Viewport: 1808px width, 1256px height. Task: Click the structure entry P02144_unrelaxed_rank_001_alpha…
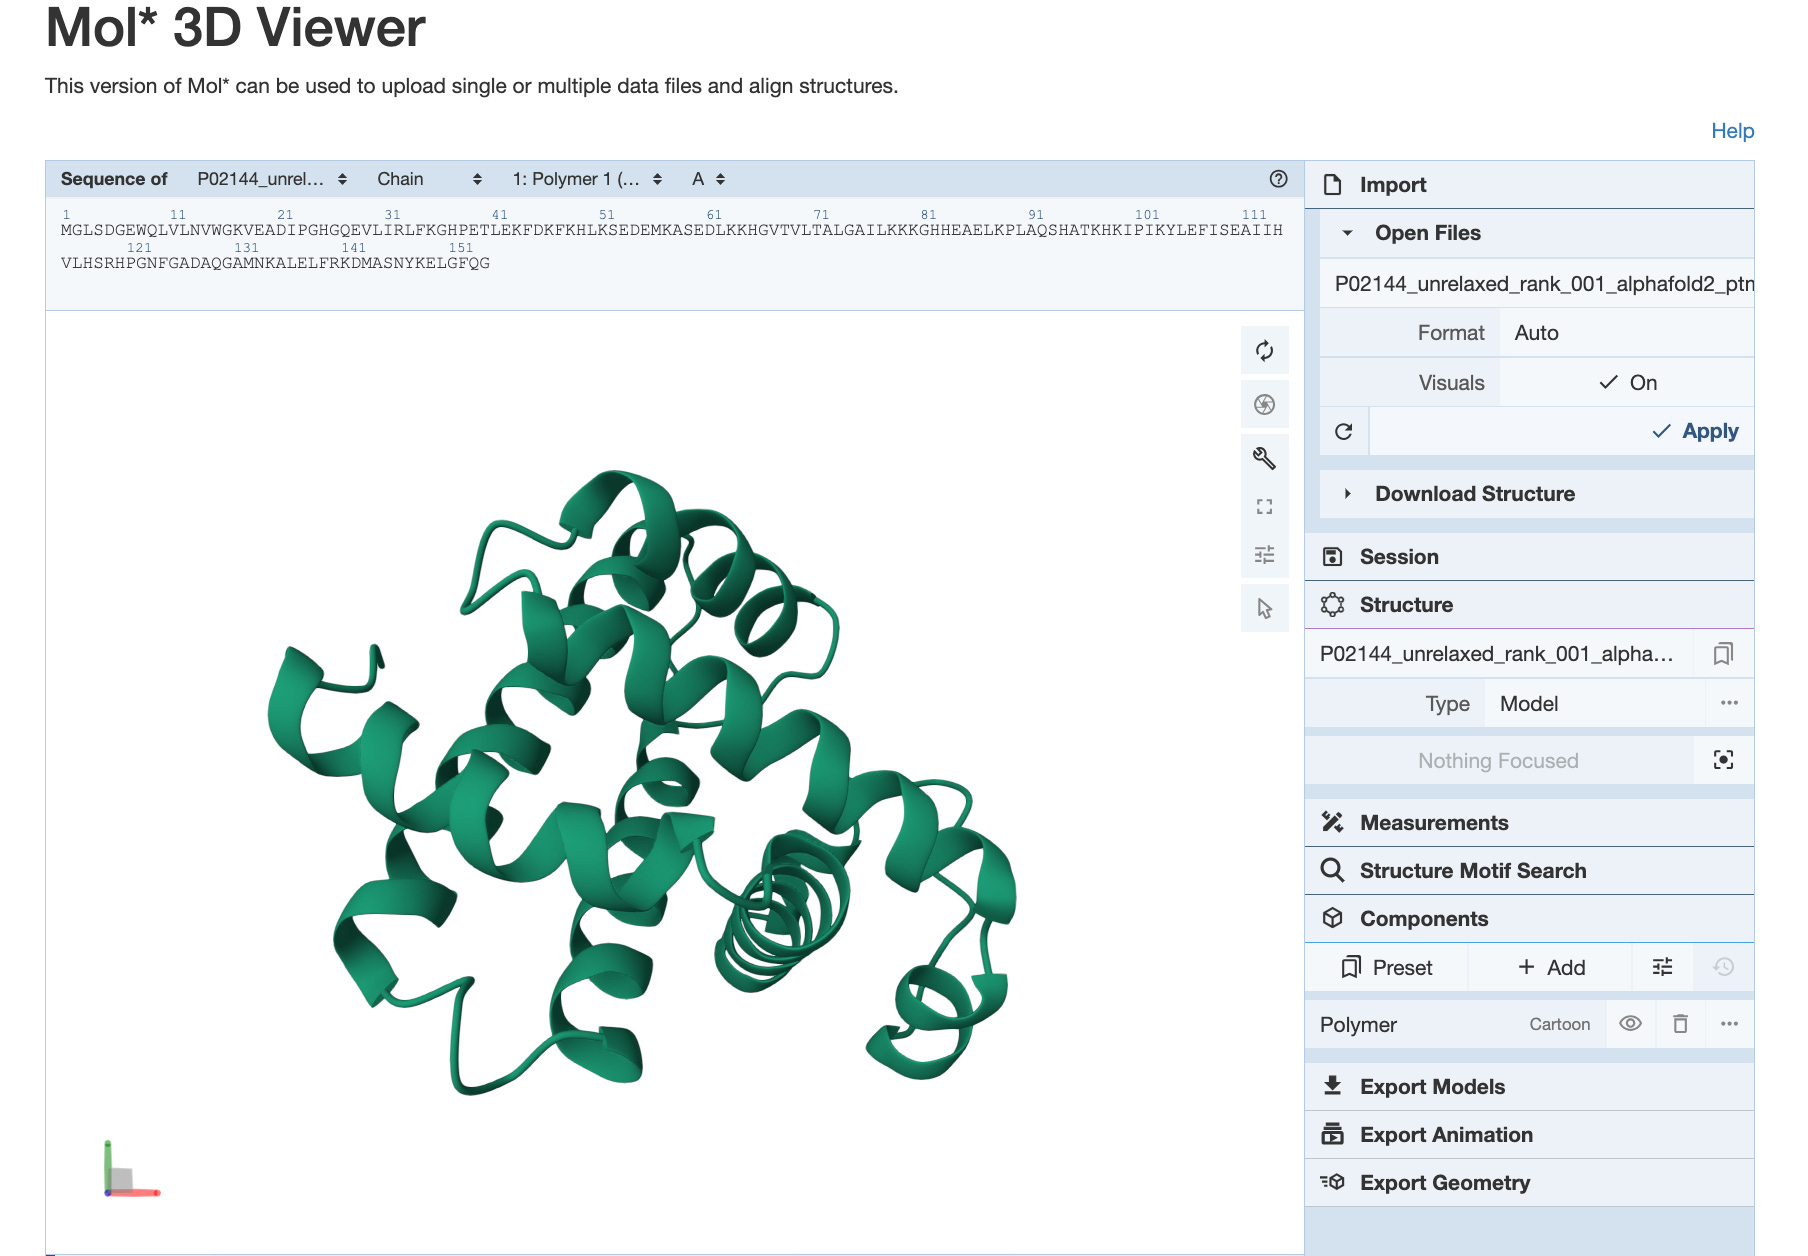click(x=1497, y=654)
